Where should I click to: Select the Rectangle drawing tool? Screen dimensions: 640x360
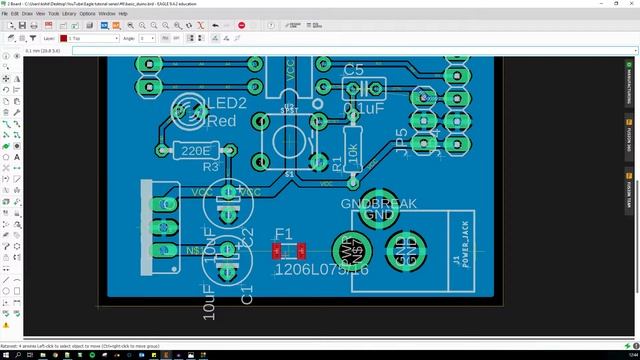click(x=17, y=291)
